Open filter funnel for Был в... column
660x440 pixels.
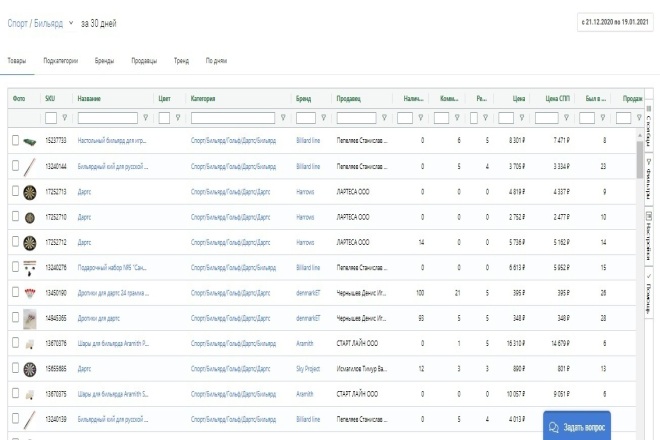tap(603, 118)
